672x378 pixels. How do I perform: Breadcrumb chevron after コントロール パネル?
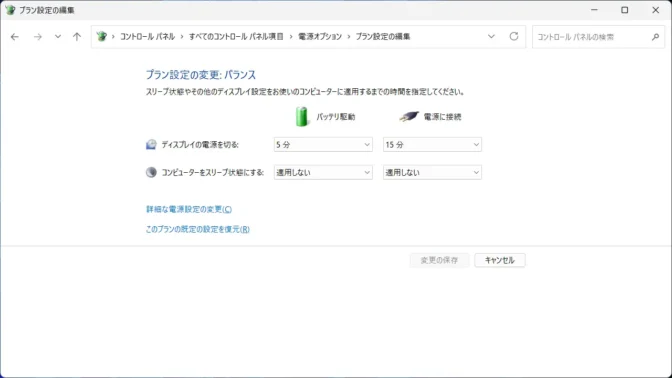pos(182,37)
